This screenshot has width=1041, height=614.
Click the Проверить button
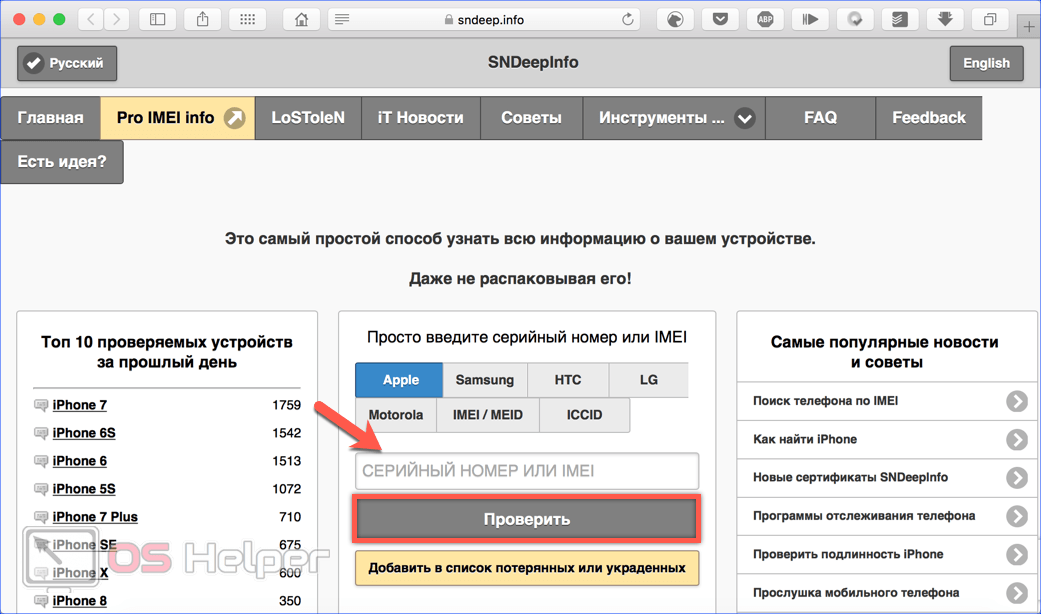527,519
